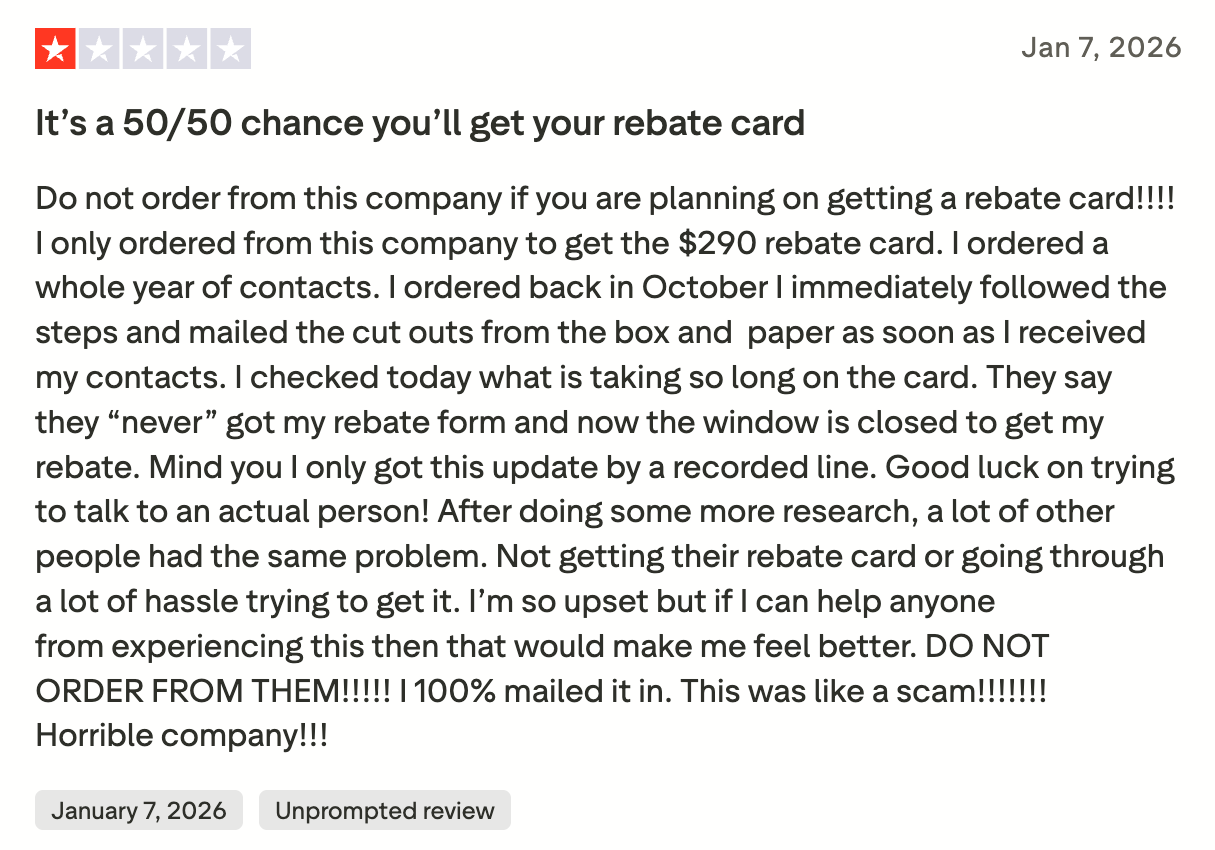Image resolution: width=1215 pixels, height=850 pixels.
Task: Click the 'Jan 7, 2026' date at top right
Action: (x=1100, y=47)
